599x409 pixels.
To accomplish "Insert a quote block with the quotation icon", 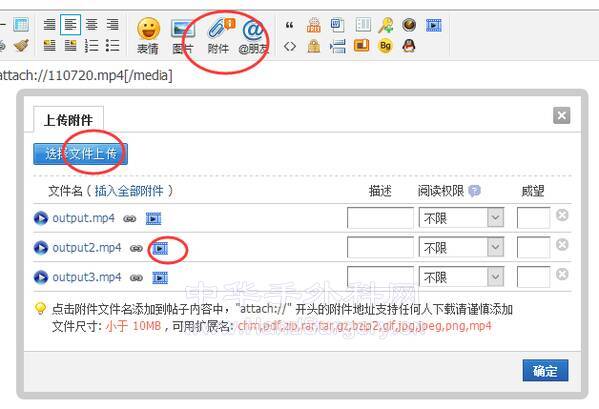I will click(290, 25).
